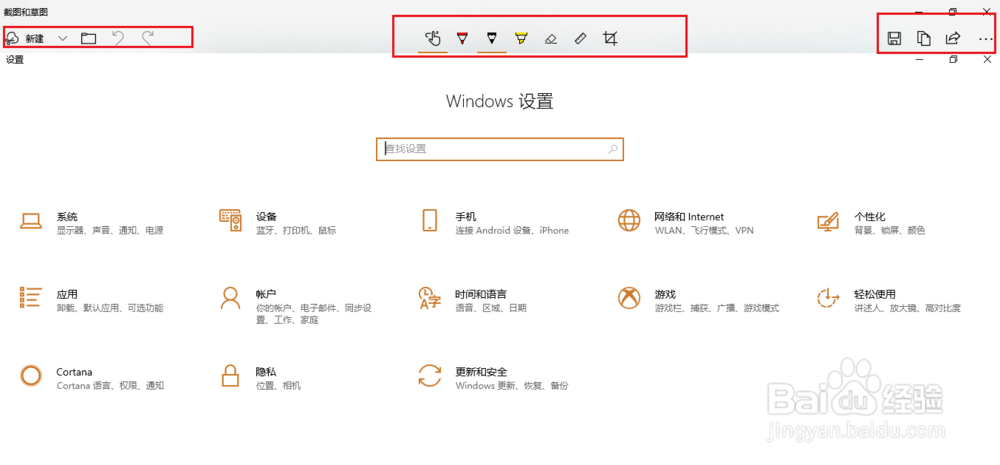Click the paintbrush monitor icon for 个性化

[828, 221]
